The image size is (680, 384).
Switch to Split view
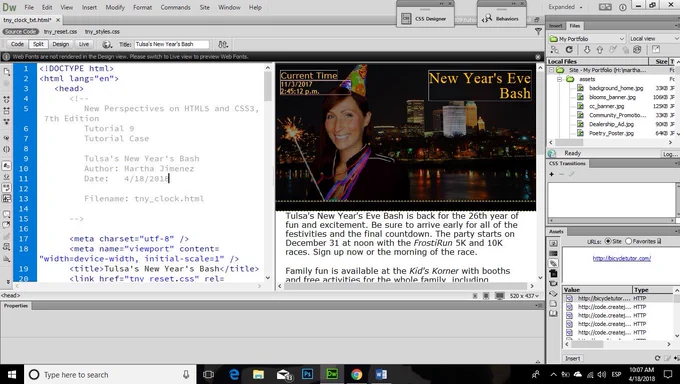tap(38, 44)
